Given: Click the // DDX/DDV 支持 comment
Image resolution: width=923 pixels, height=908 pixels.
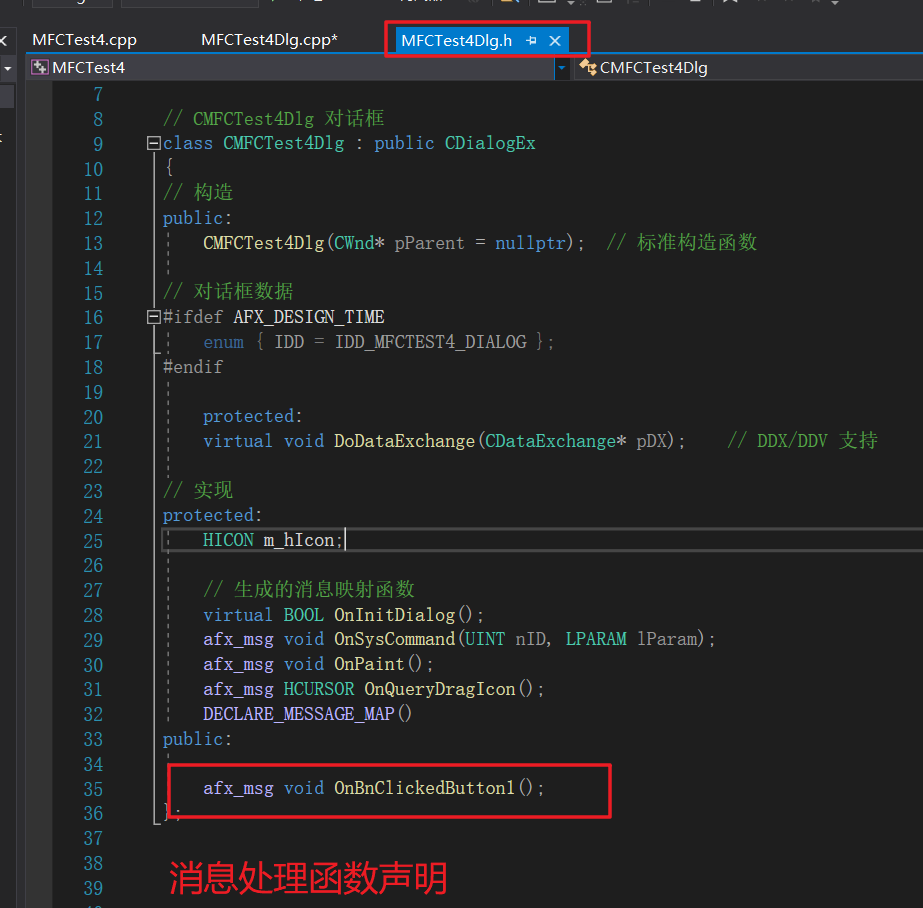Looking at the screenshot, I should pyautogui.click(x=802, y=441).
